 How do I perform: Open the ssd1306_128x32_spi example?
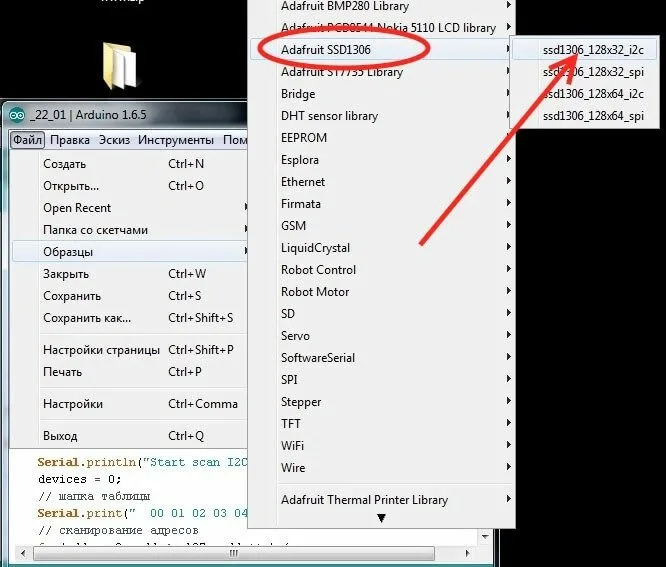[x=584, y=72]
